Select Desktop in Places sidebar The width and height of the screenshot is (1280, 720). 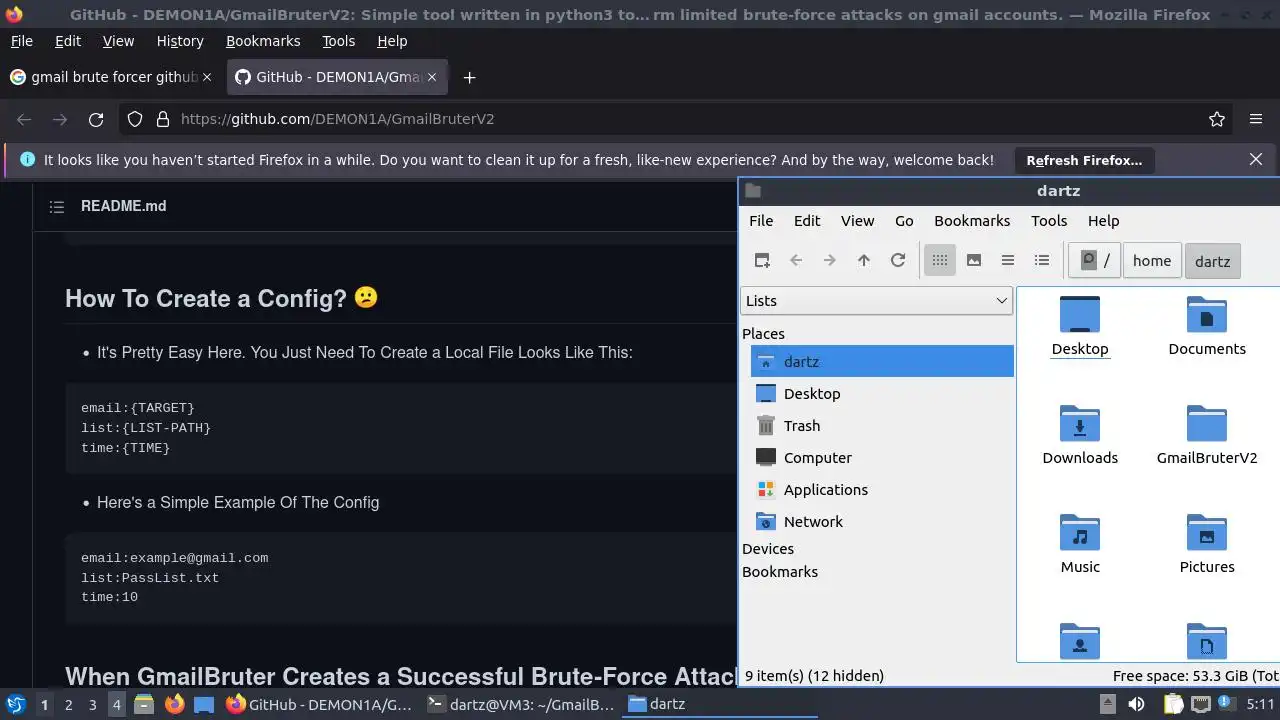coord(882,394)
